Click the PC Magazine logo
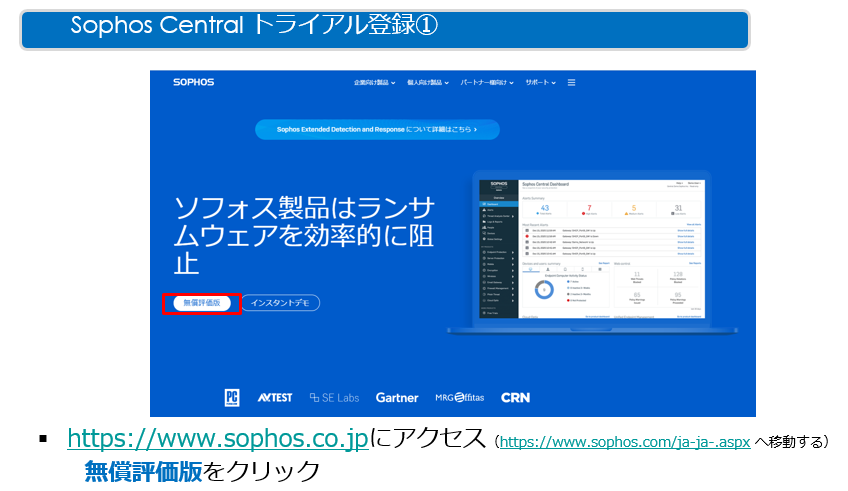The height and width of the screenshot is (491, 848). point(232,397)
